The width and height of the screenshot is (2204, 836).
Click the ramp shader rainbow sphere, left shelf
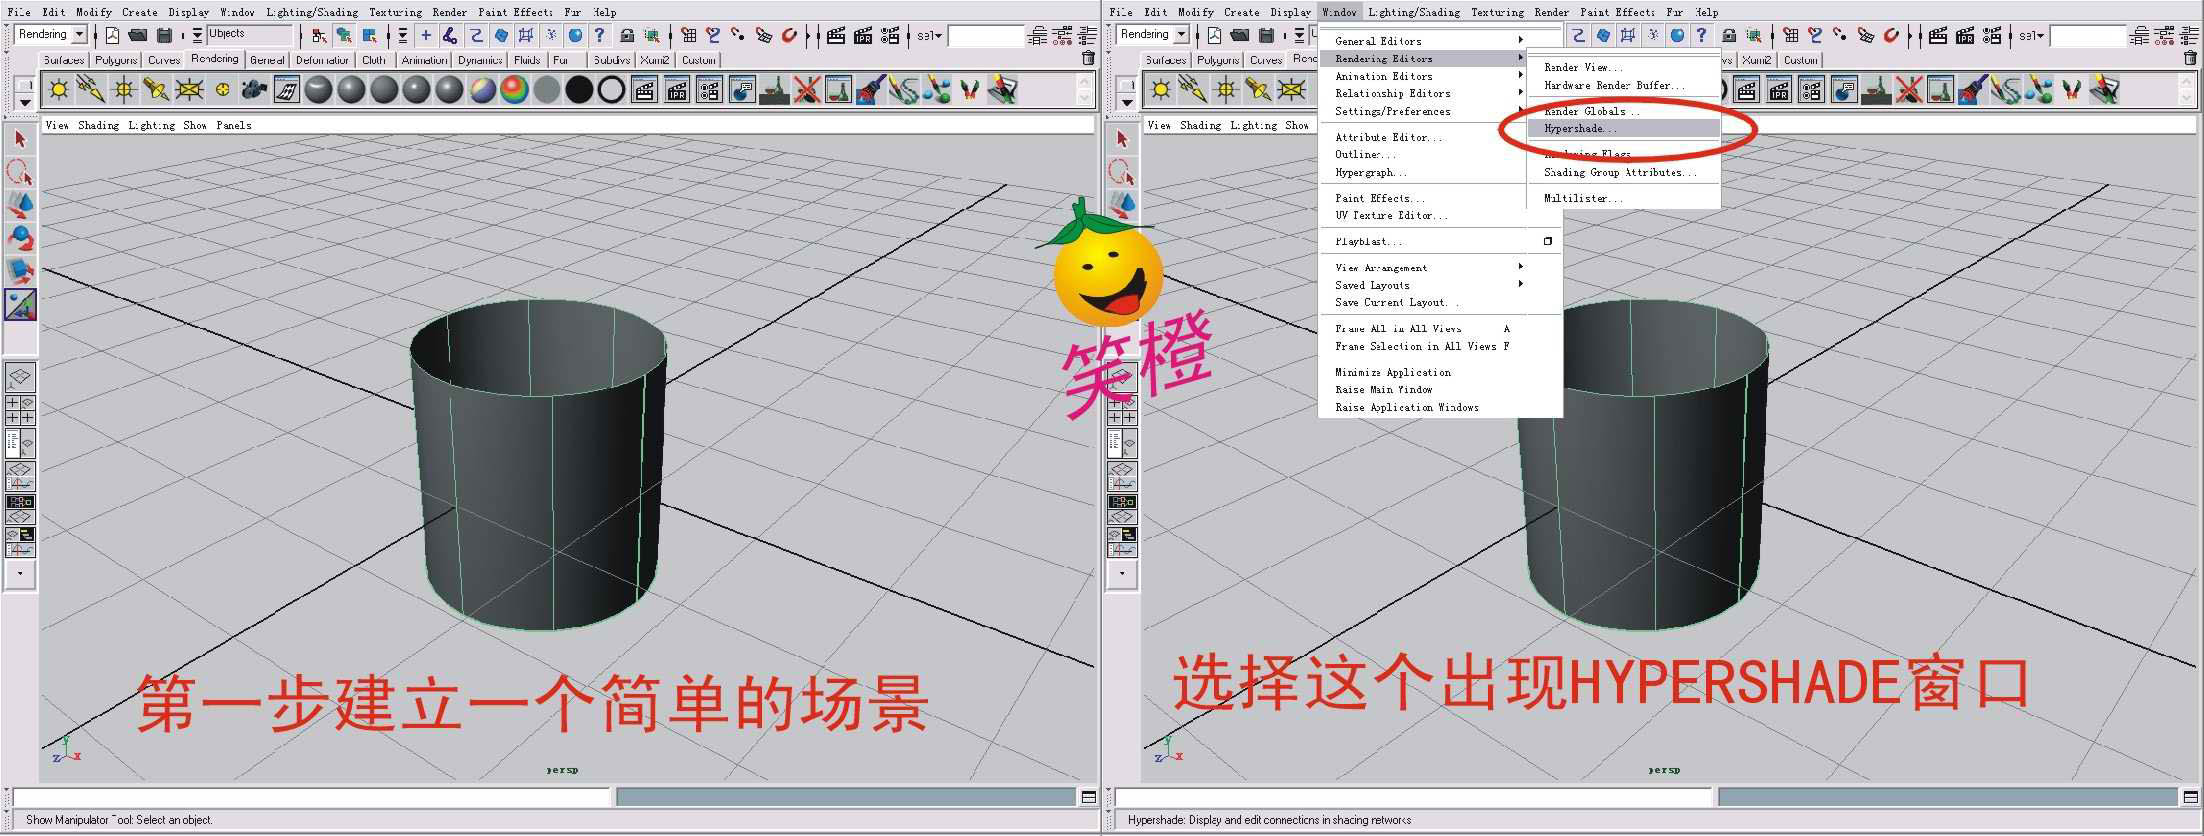click(x=514, y=91)
